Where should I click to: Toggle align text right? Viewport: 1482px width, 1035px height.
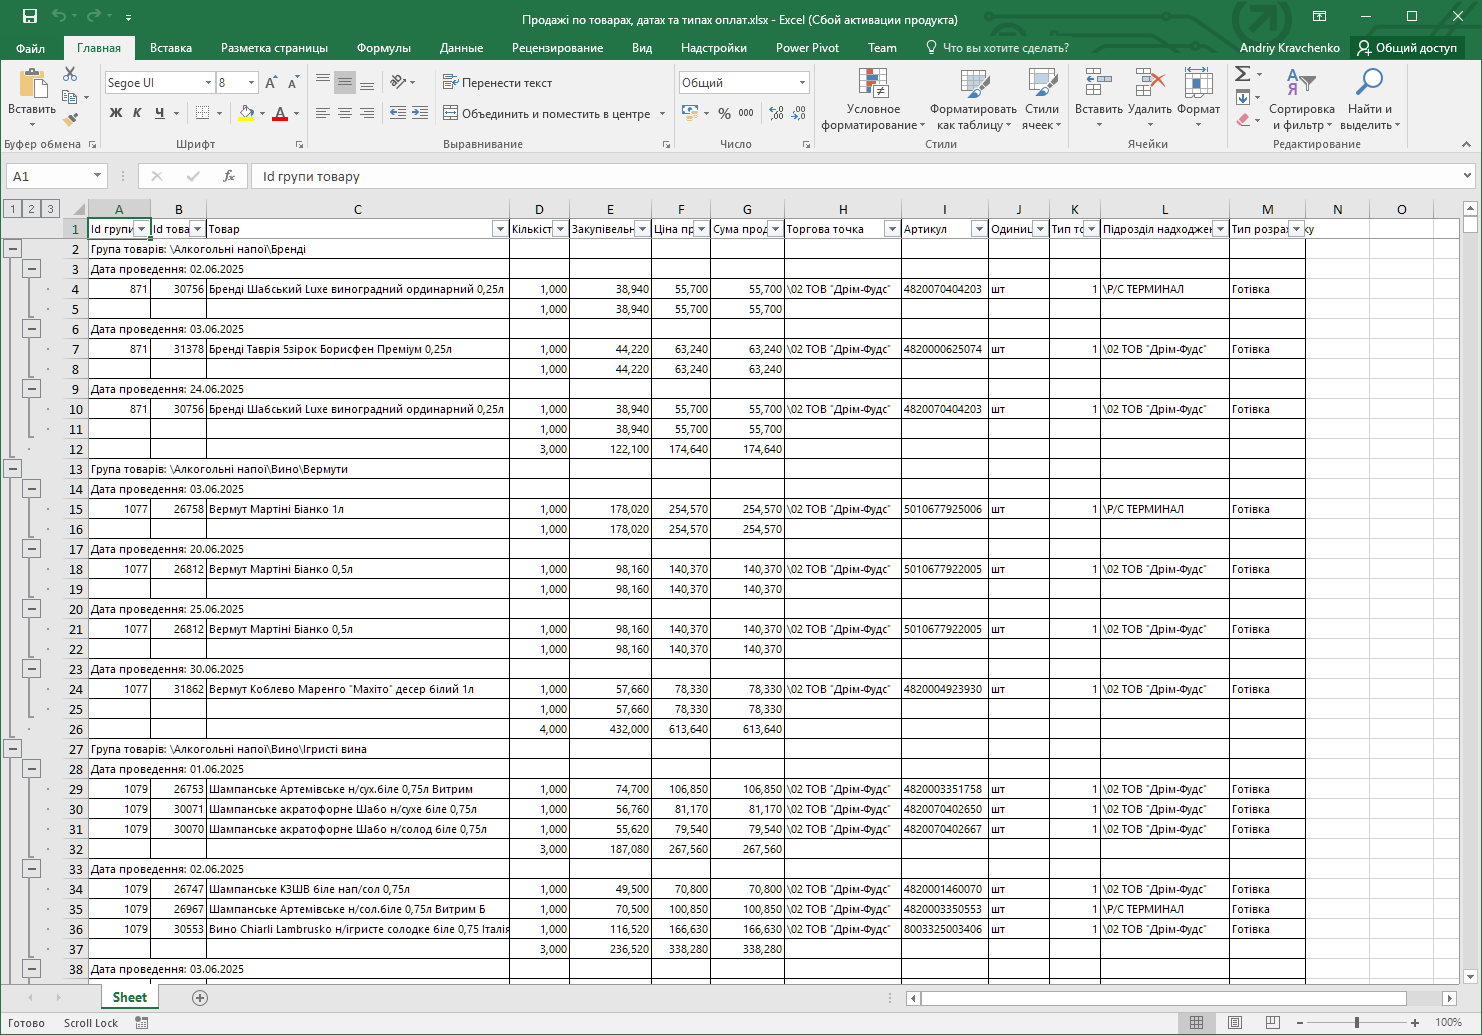(367, 113)
